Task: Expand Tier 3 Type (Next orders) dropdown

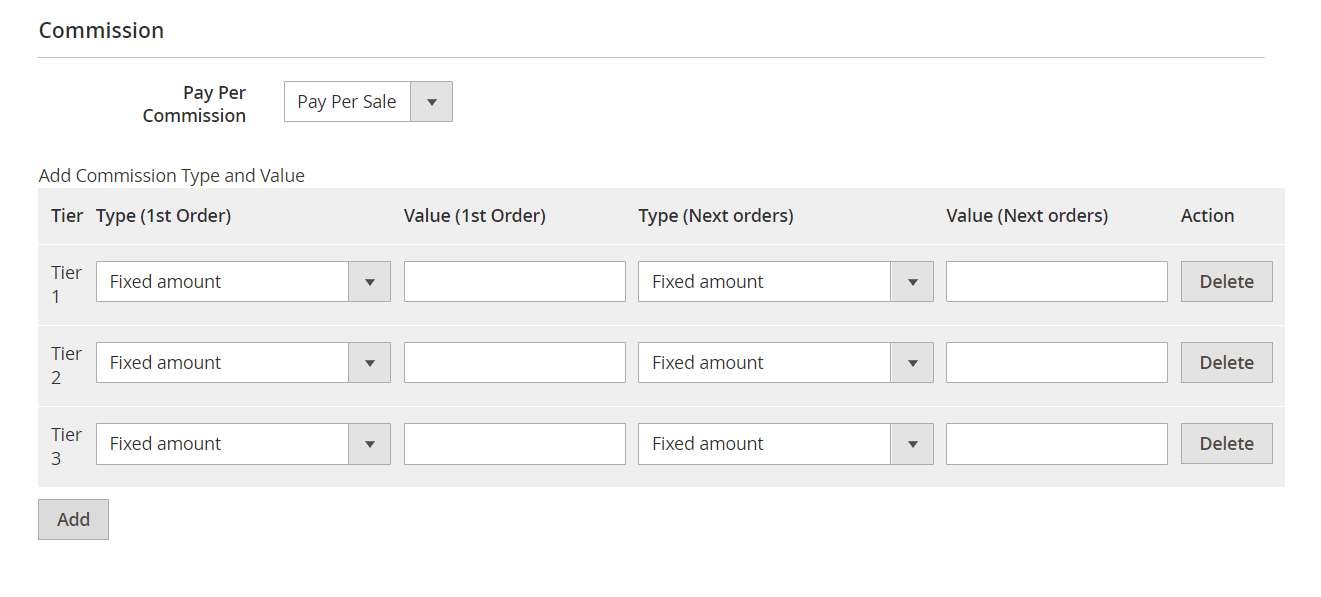Action: (x=785, y=444)
